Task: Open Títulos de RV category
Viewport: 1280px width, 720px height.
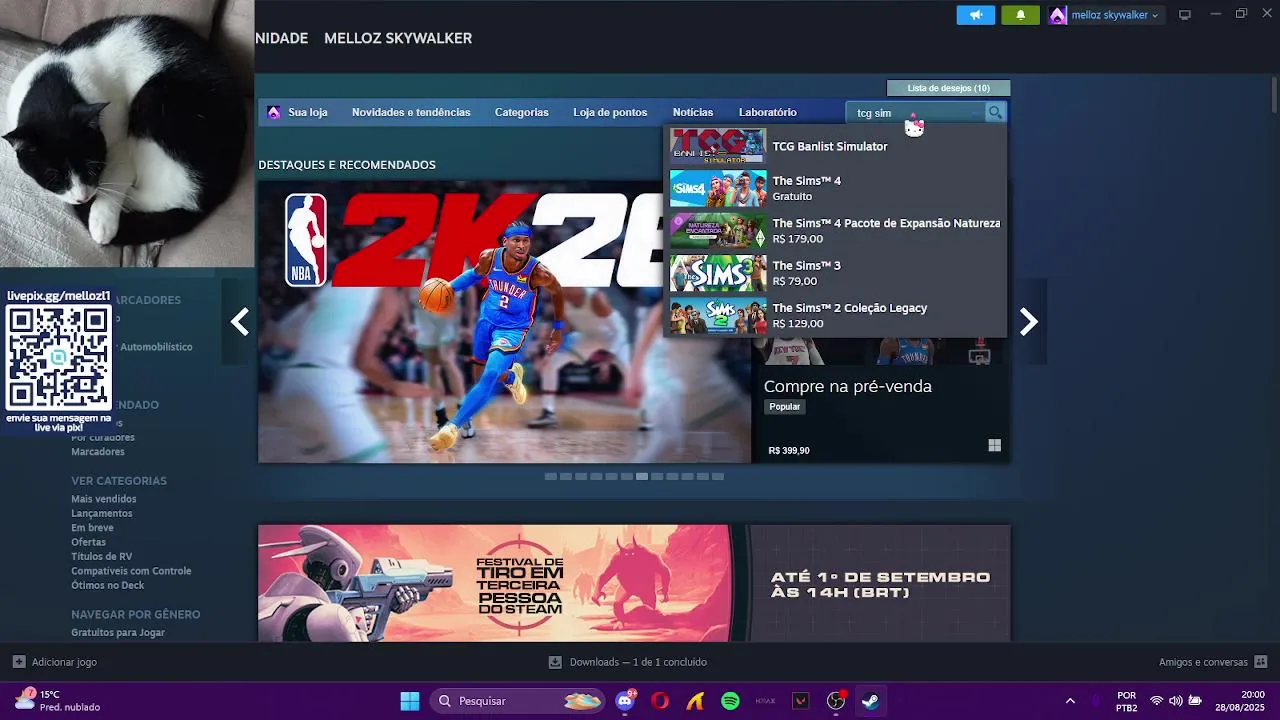Action: [101, 556]
